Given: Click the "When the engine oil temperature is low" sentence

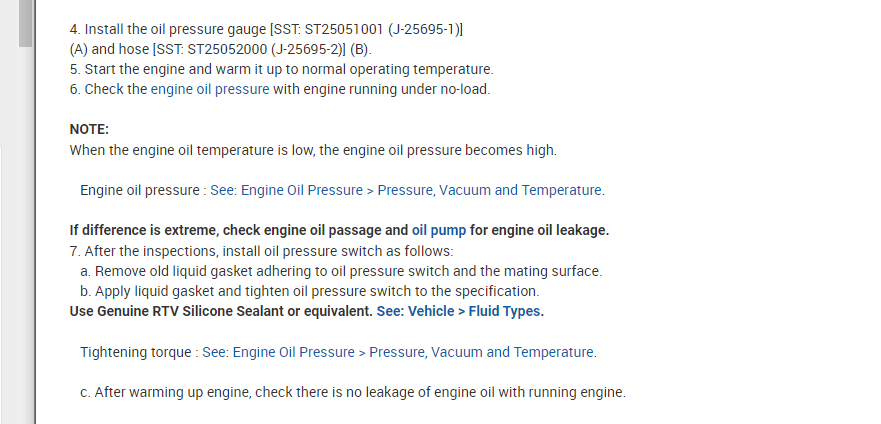Looking at the screenshot, I should coord(313,150).
